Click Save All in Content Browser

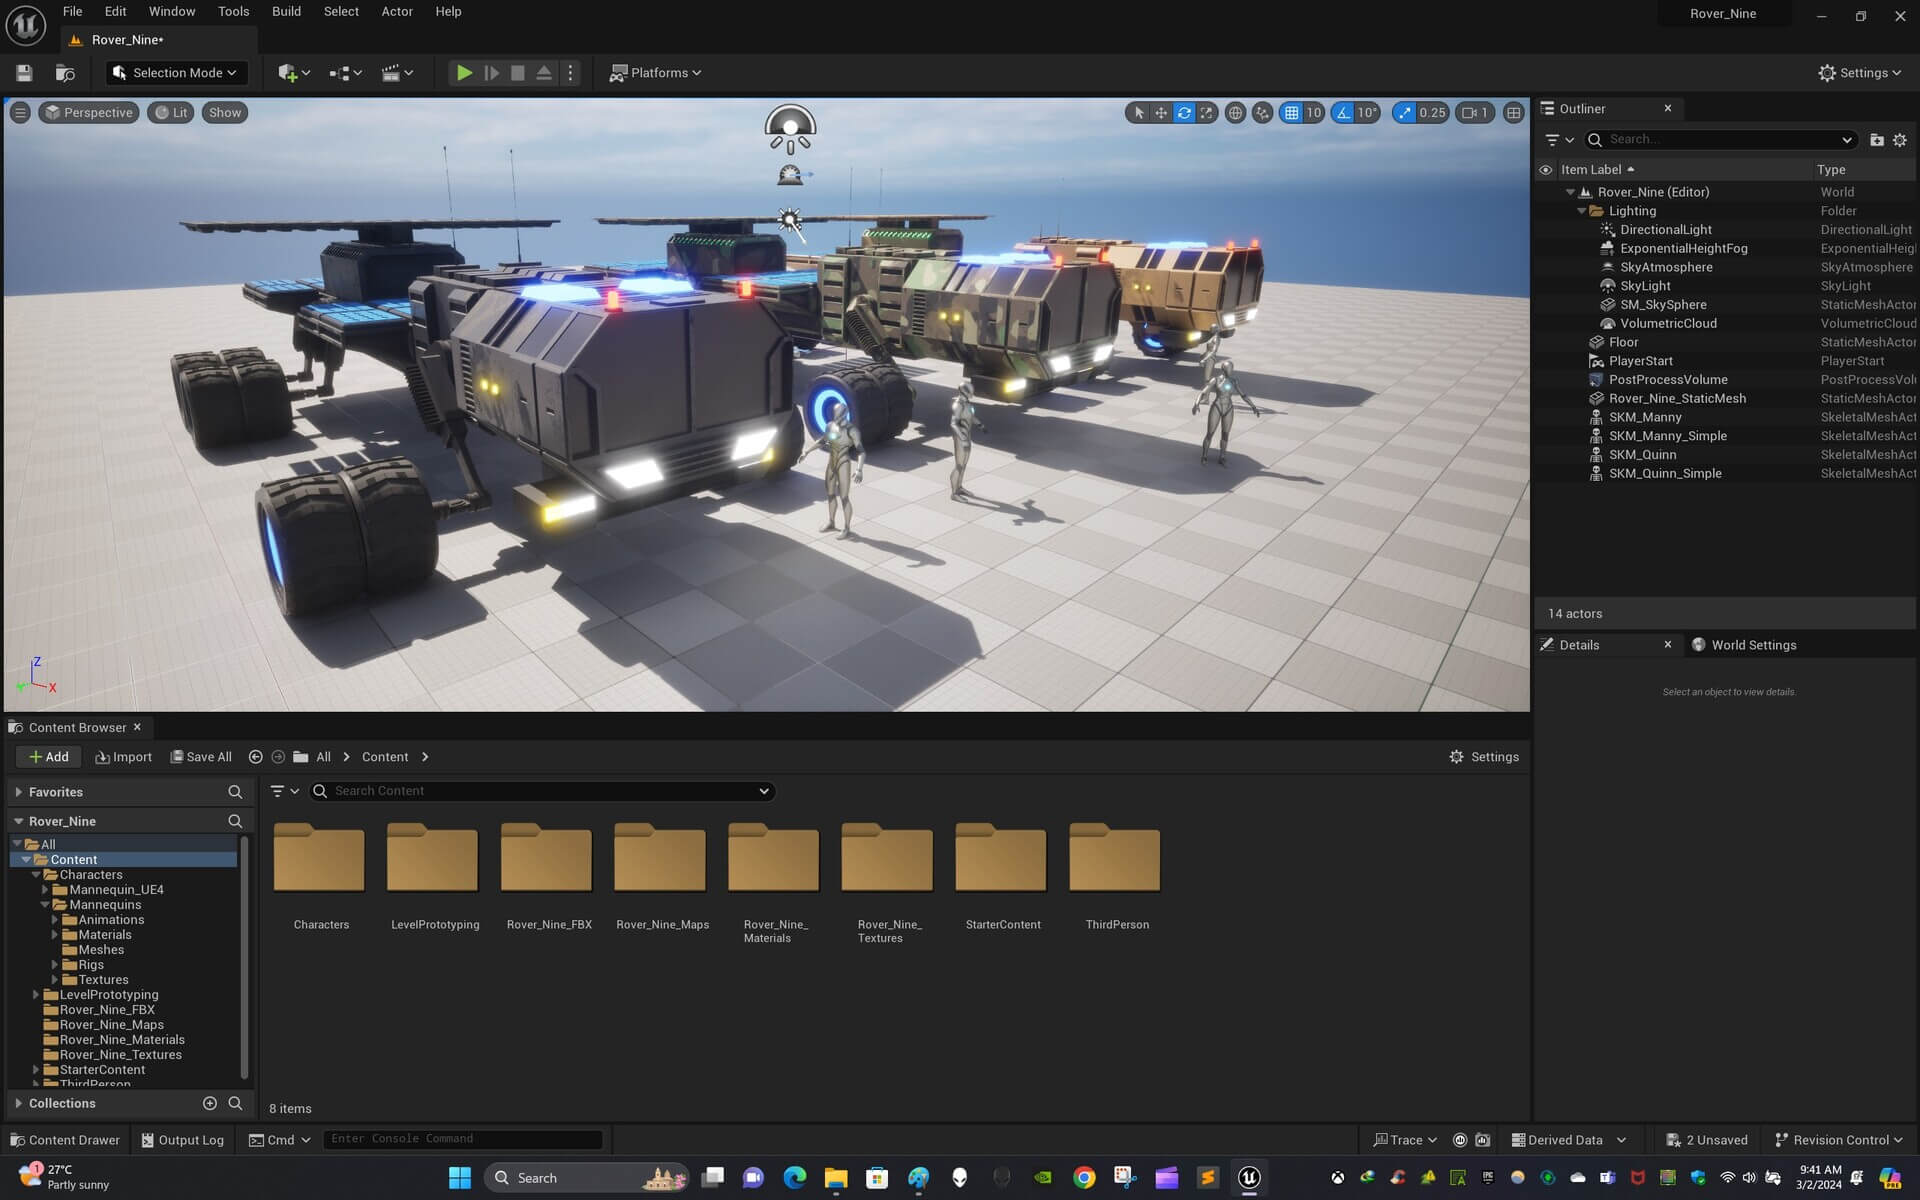point(201,757)
